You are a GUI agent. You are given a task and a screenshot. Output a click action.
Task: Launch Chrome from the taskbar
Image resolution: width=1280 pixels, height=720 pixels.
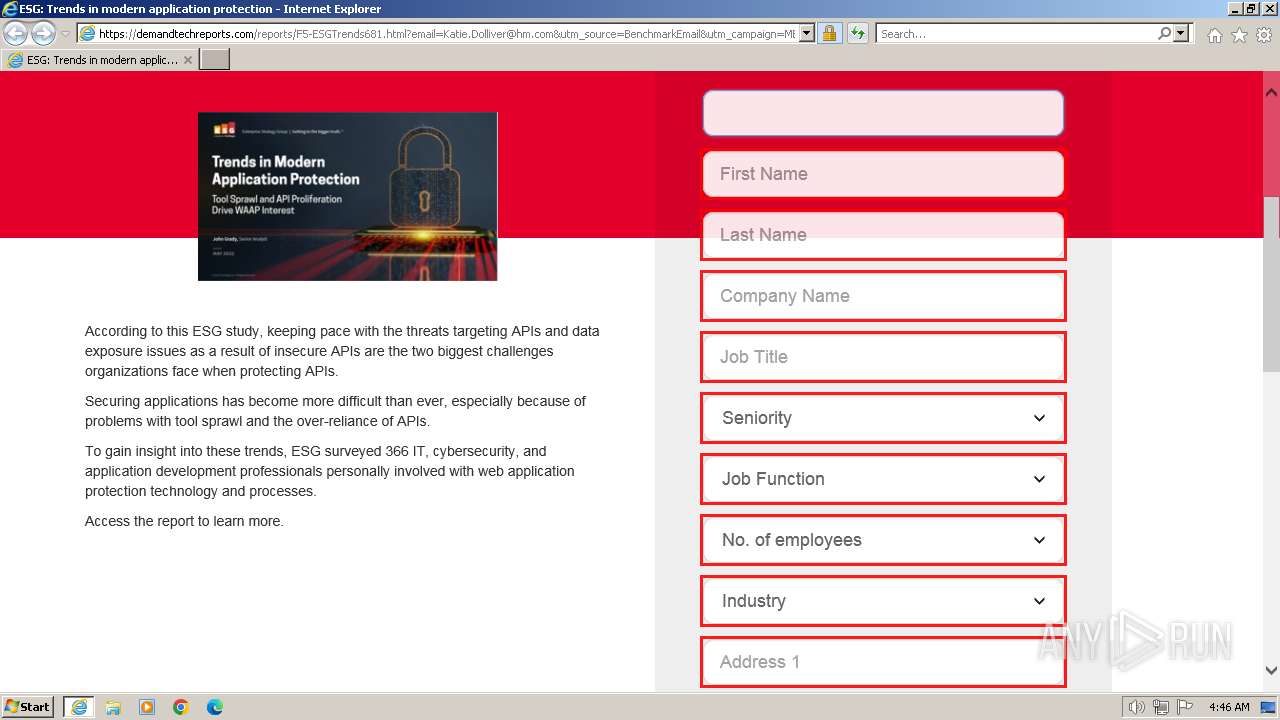181,707
